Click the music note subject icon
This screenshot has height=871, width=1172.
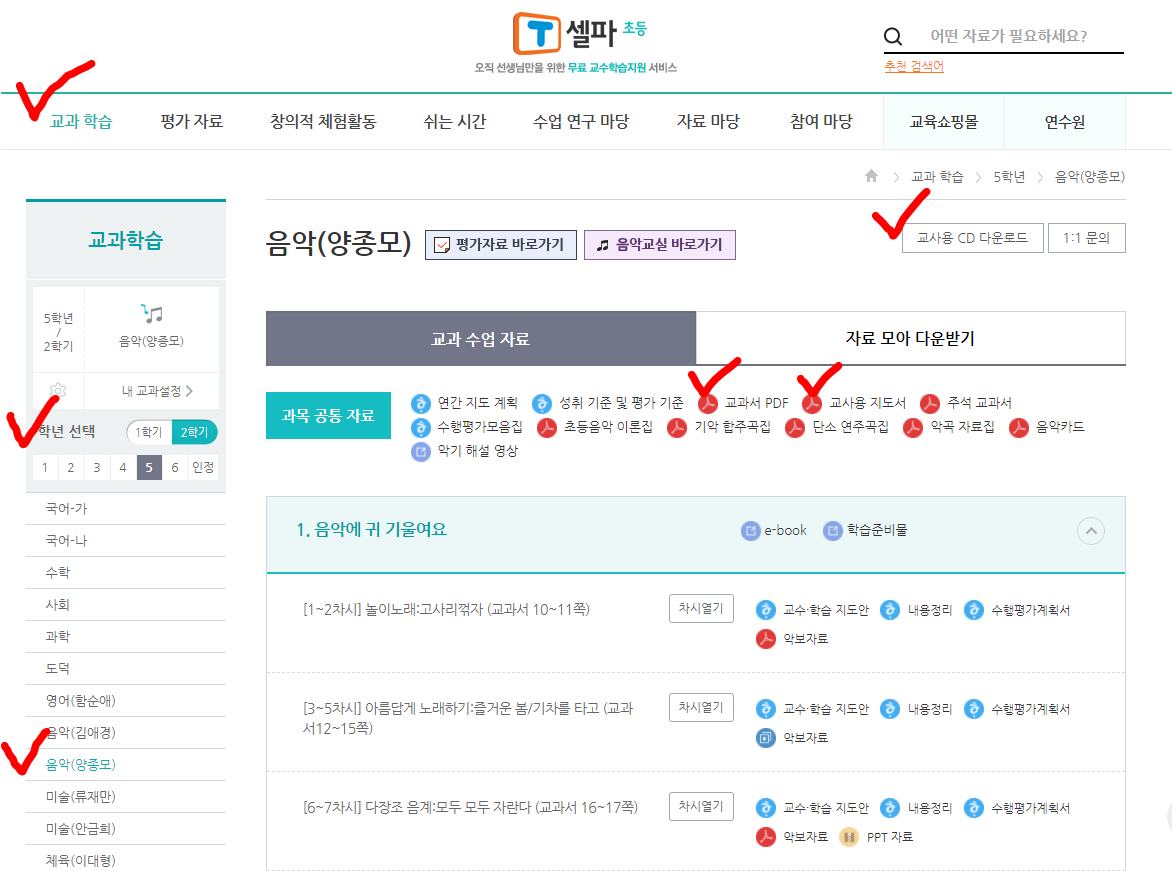[x=152, y=313]
